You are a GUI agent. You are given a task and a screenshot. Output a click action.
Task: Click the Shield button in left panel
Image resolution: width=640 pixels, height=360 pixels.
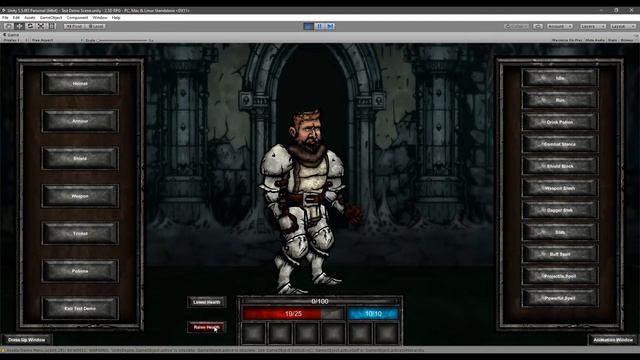pyautogui.click(x=80, y=158)
